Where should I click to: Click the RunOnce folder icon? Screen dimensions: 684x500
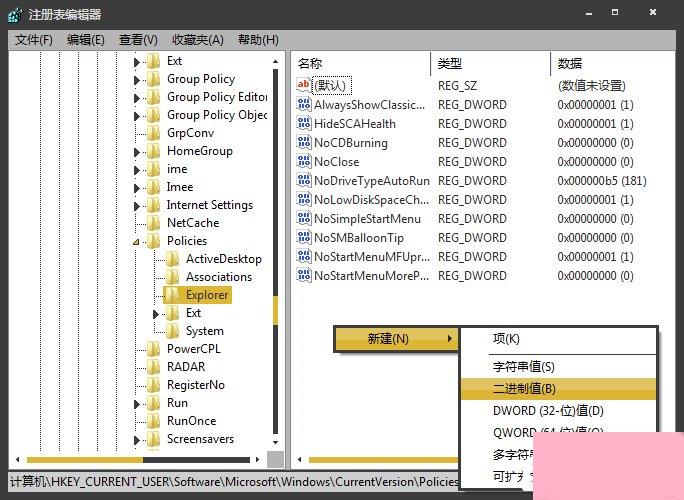pyautogui.click(x=153, y=421)
